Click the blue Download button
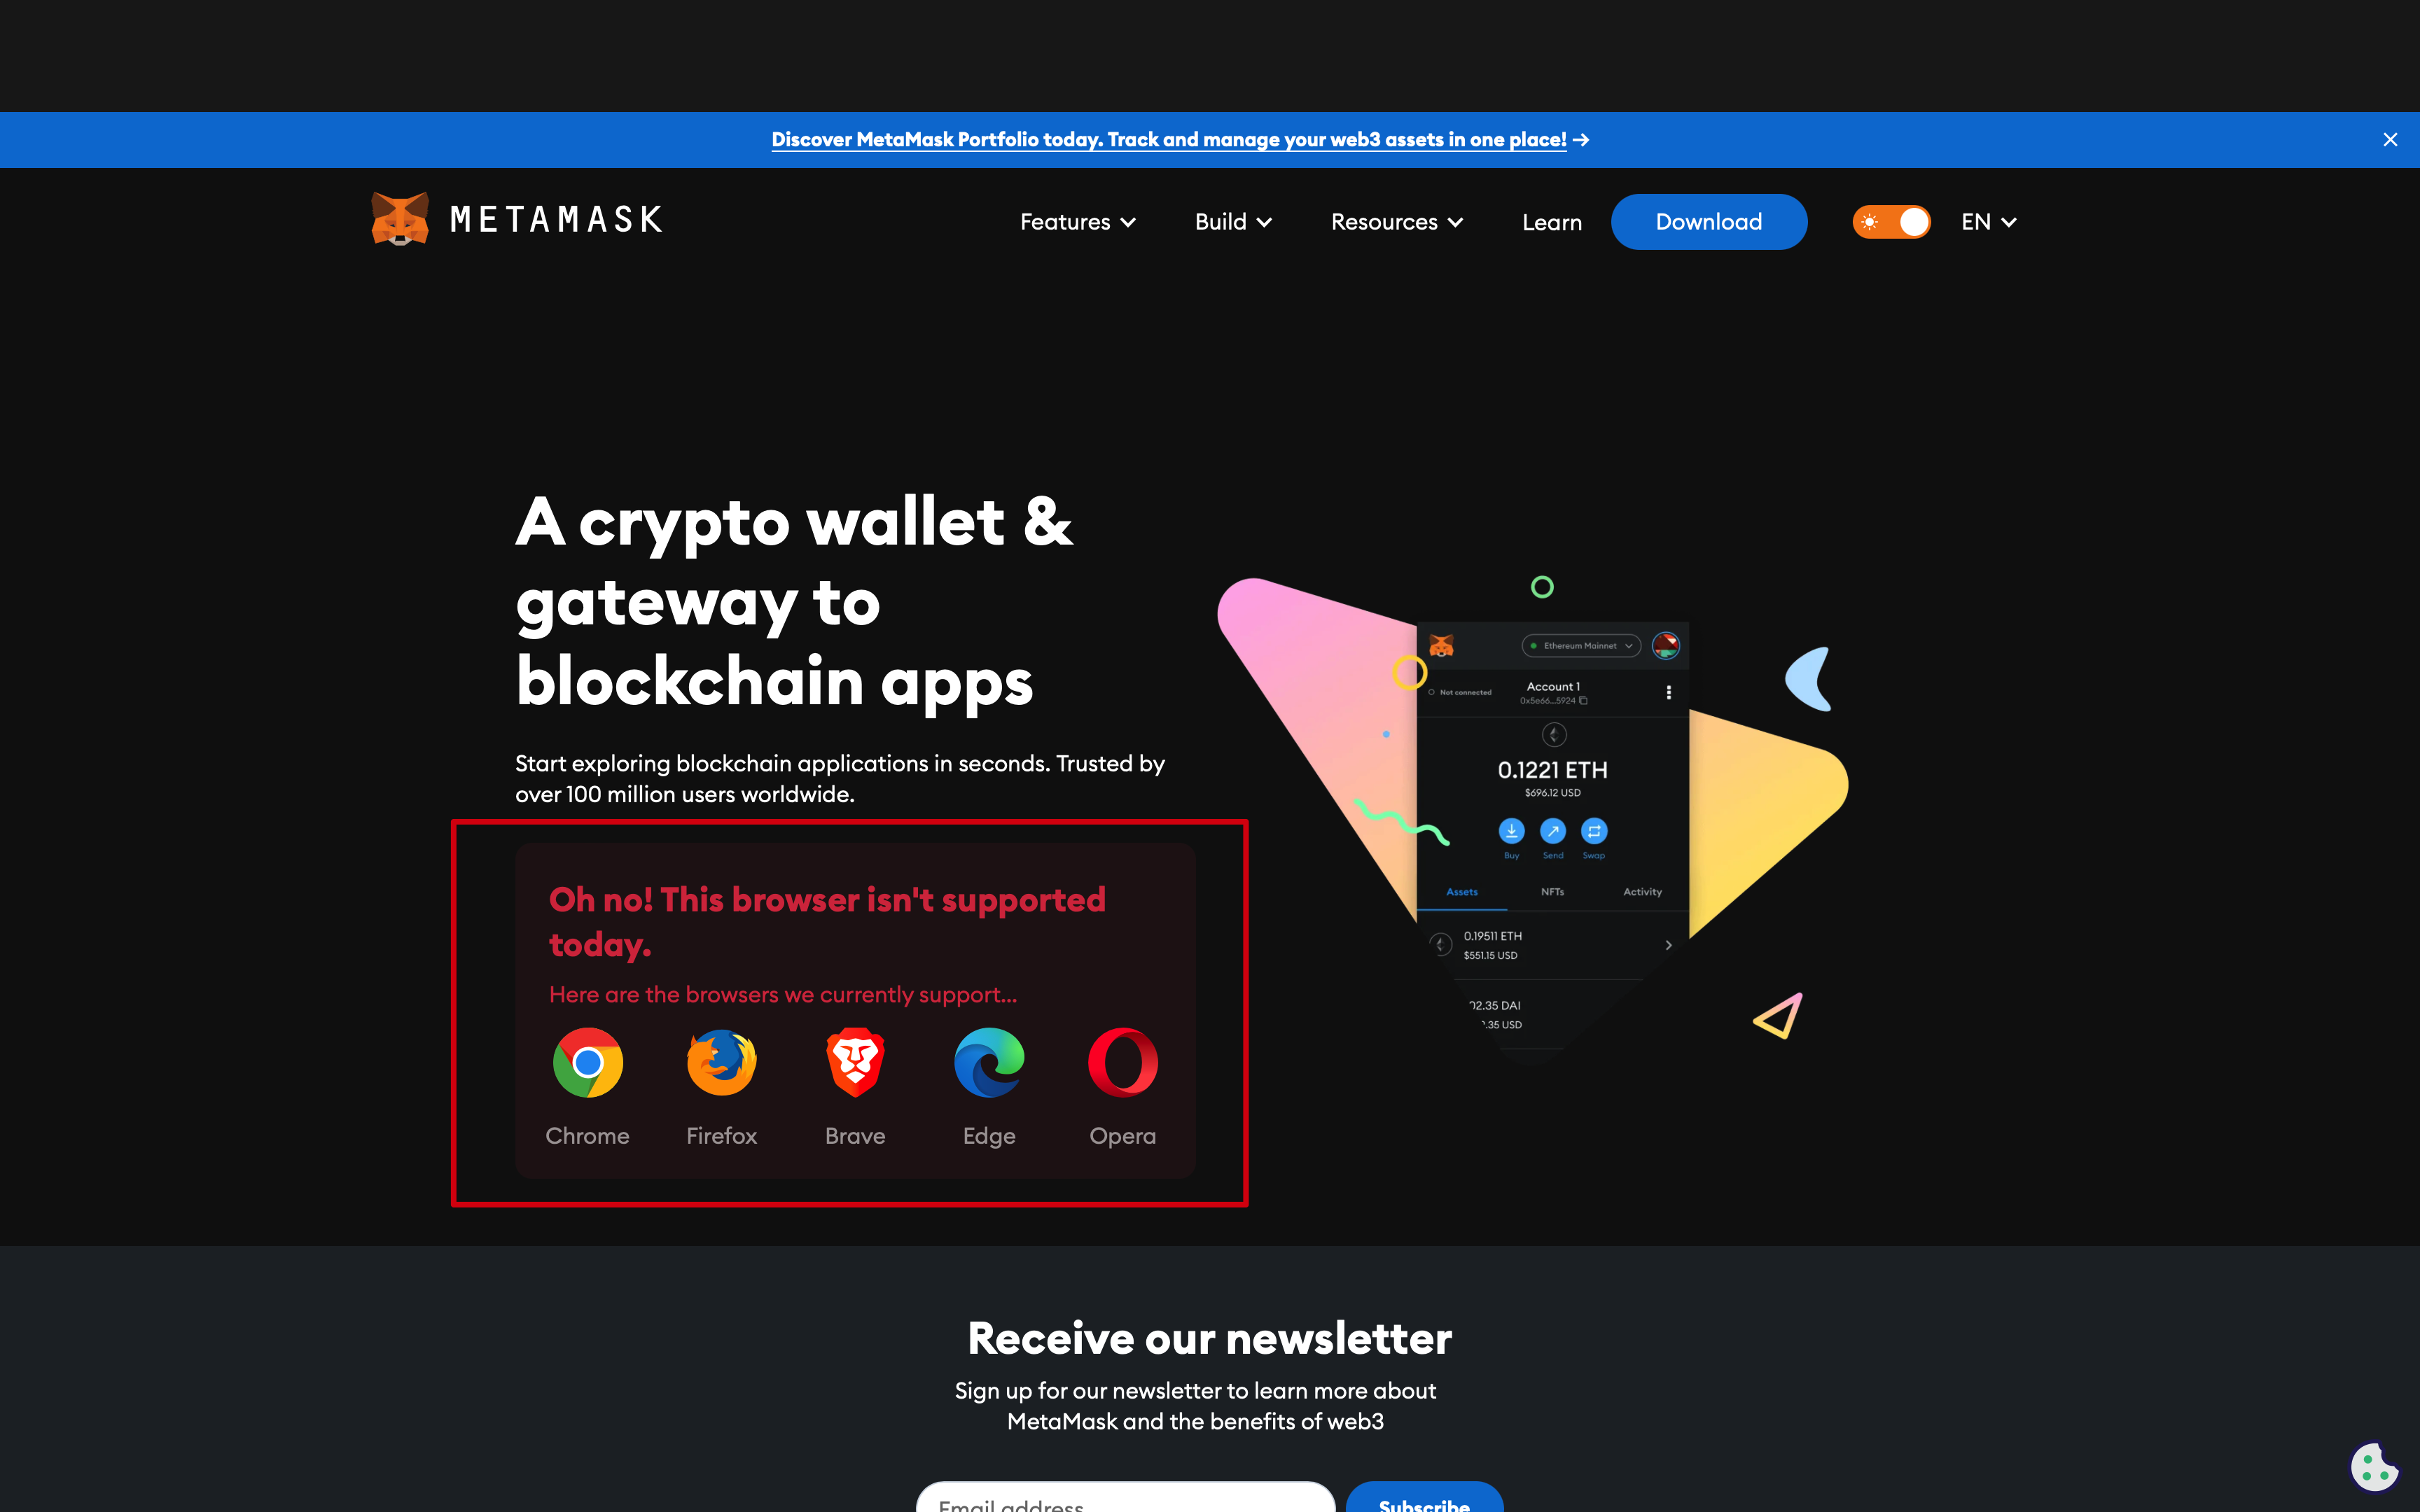The width and height of the screenshot is (2420, 1512). [x=1709, y=222]
